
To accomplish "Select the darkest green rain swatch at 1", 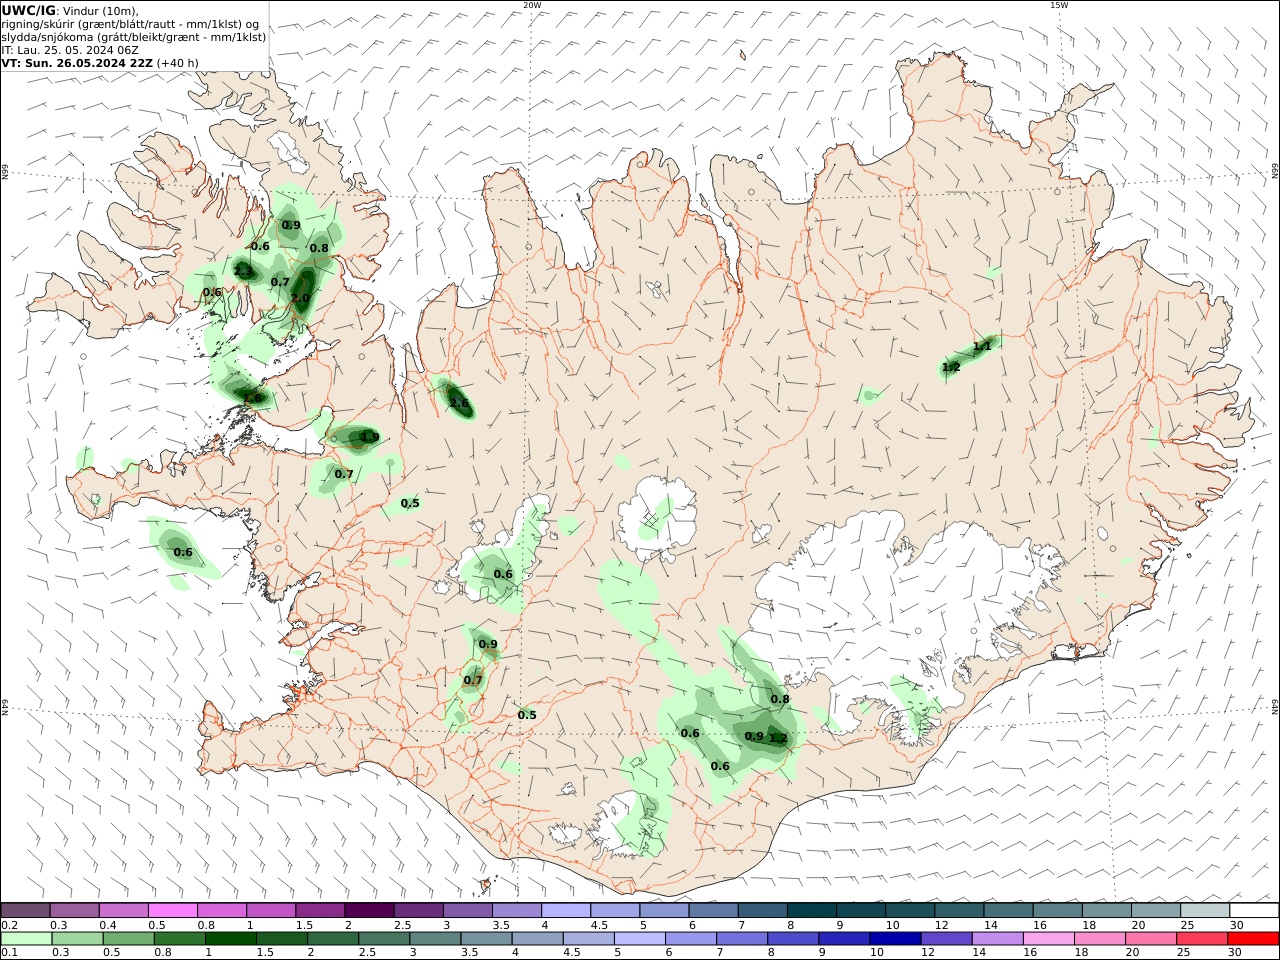I will coord(230,939).
